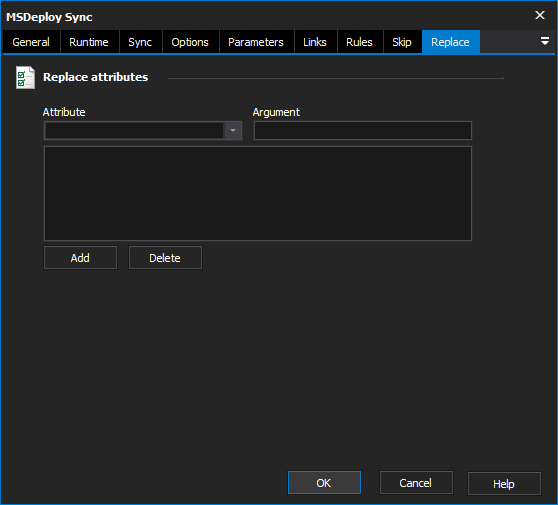558x505 pixels.
Task: Switch to the Links tab
Action: [x=315, y=42]
